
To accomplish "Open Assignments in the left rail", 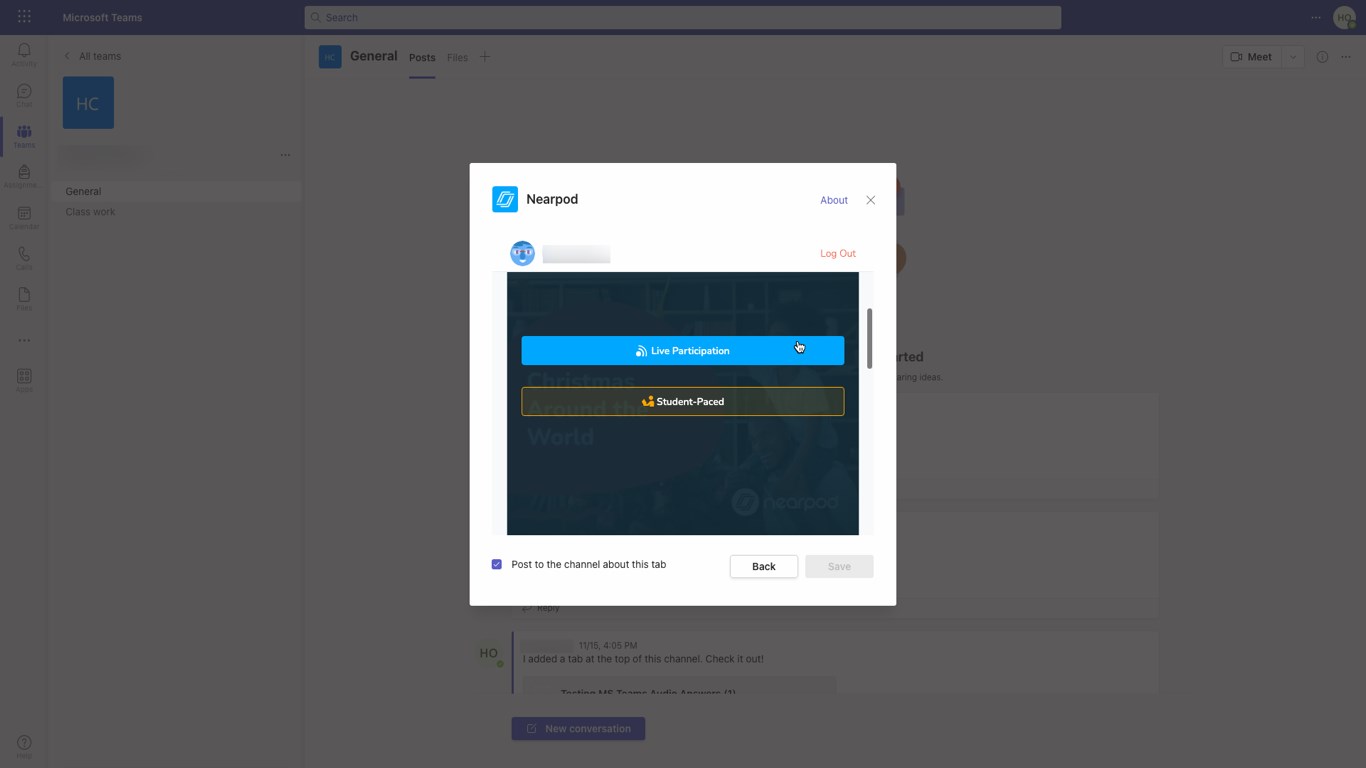I will point(24,177).
